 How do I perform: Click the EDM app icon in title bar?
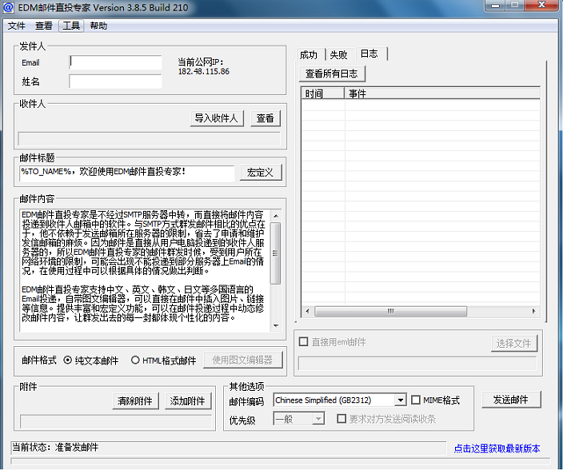tap(8, 7)
